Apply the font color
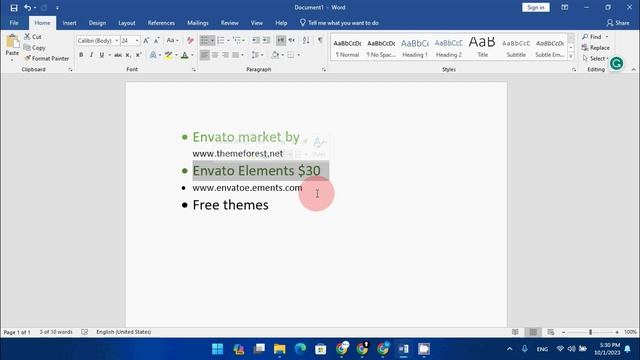This screenshot has height=360, width=640. [184, 55]
